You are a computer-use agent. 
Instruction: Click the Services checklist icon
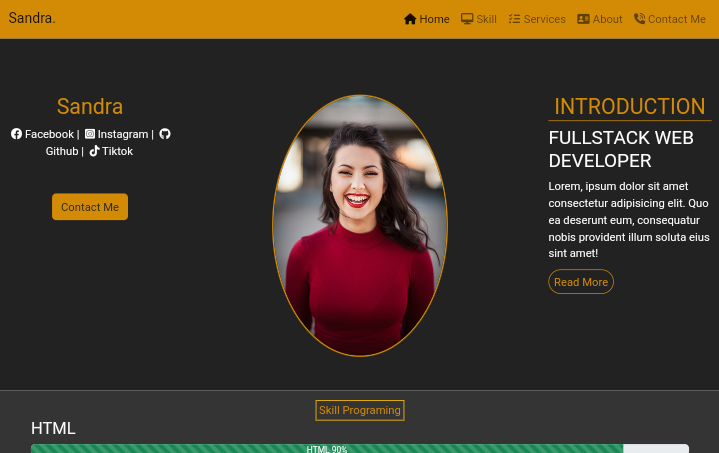click(514, 19)
